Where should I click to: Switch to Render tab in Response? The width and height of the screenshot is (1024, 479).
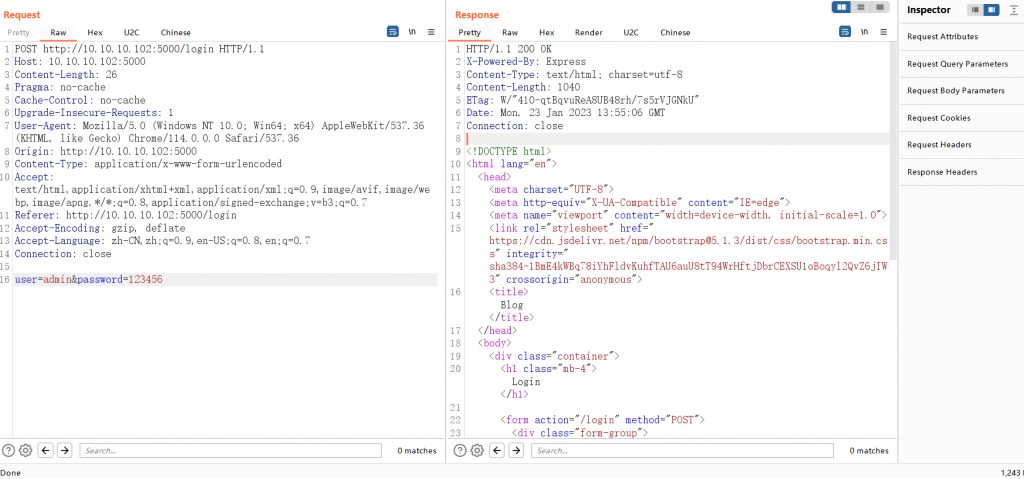(x=589, y=32)
